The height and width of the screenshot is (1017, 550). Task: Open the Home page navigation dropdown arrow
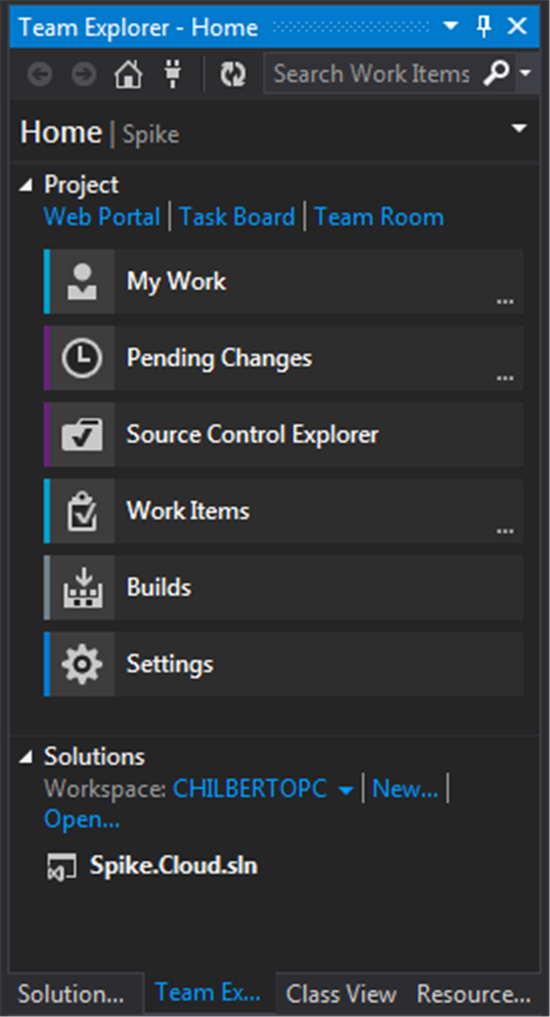(519, 128)
